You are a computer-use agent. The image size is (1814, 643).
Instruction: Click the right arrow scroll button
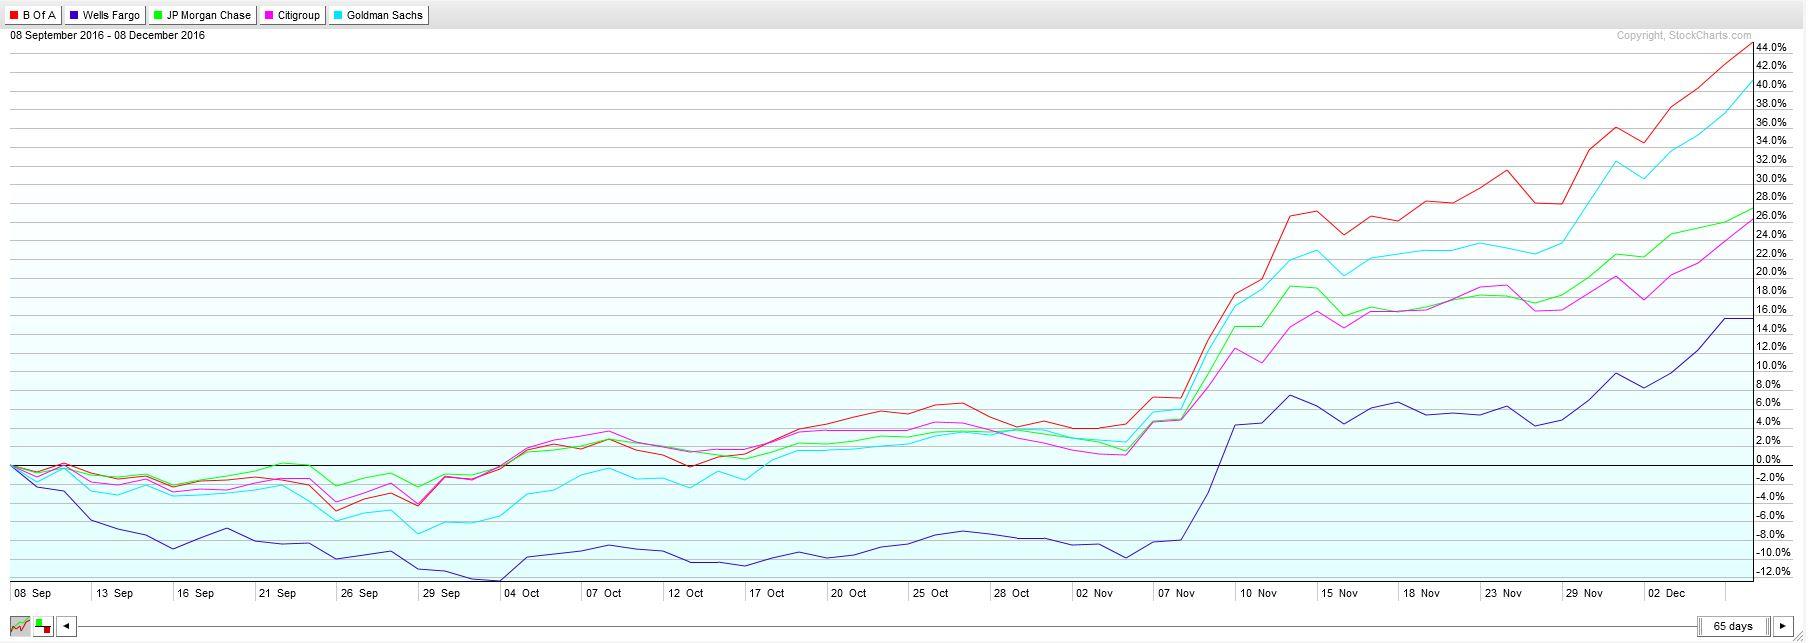point(1782,626)
